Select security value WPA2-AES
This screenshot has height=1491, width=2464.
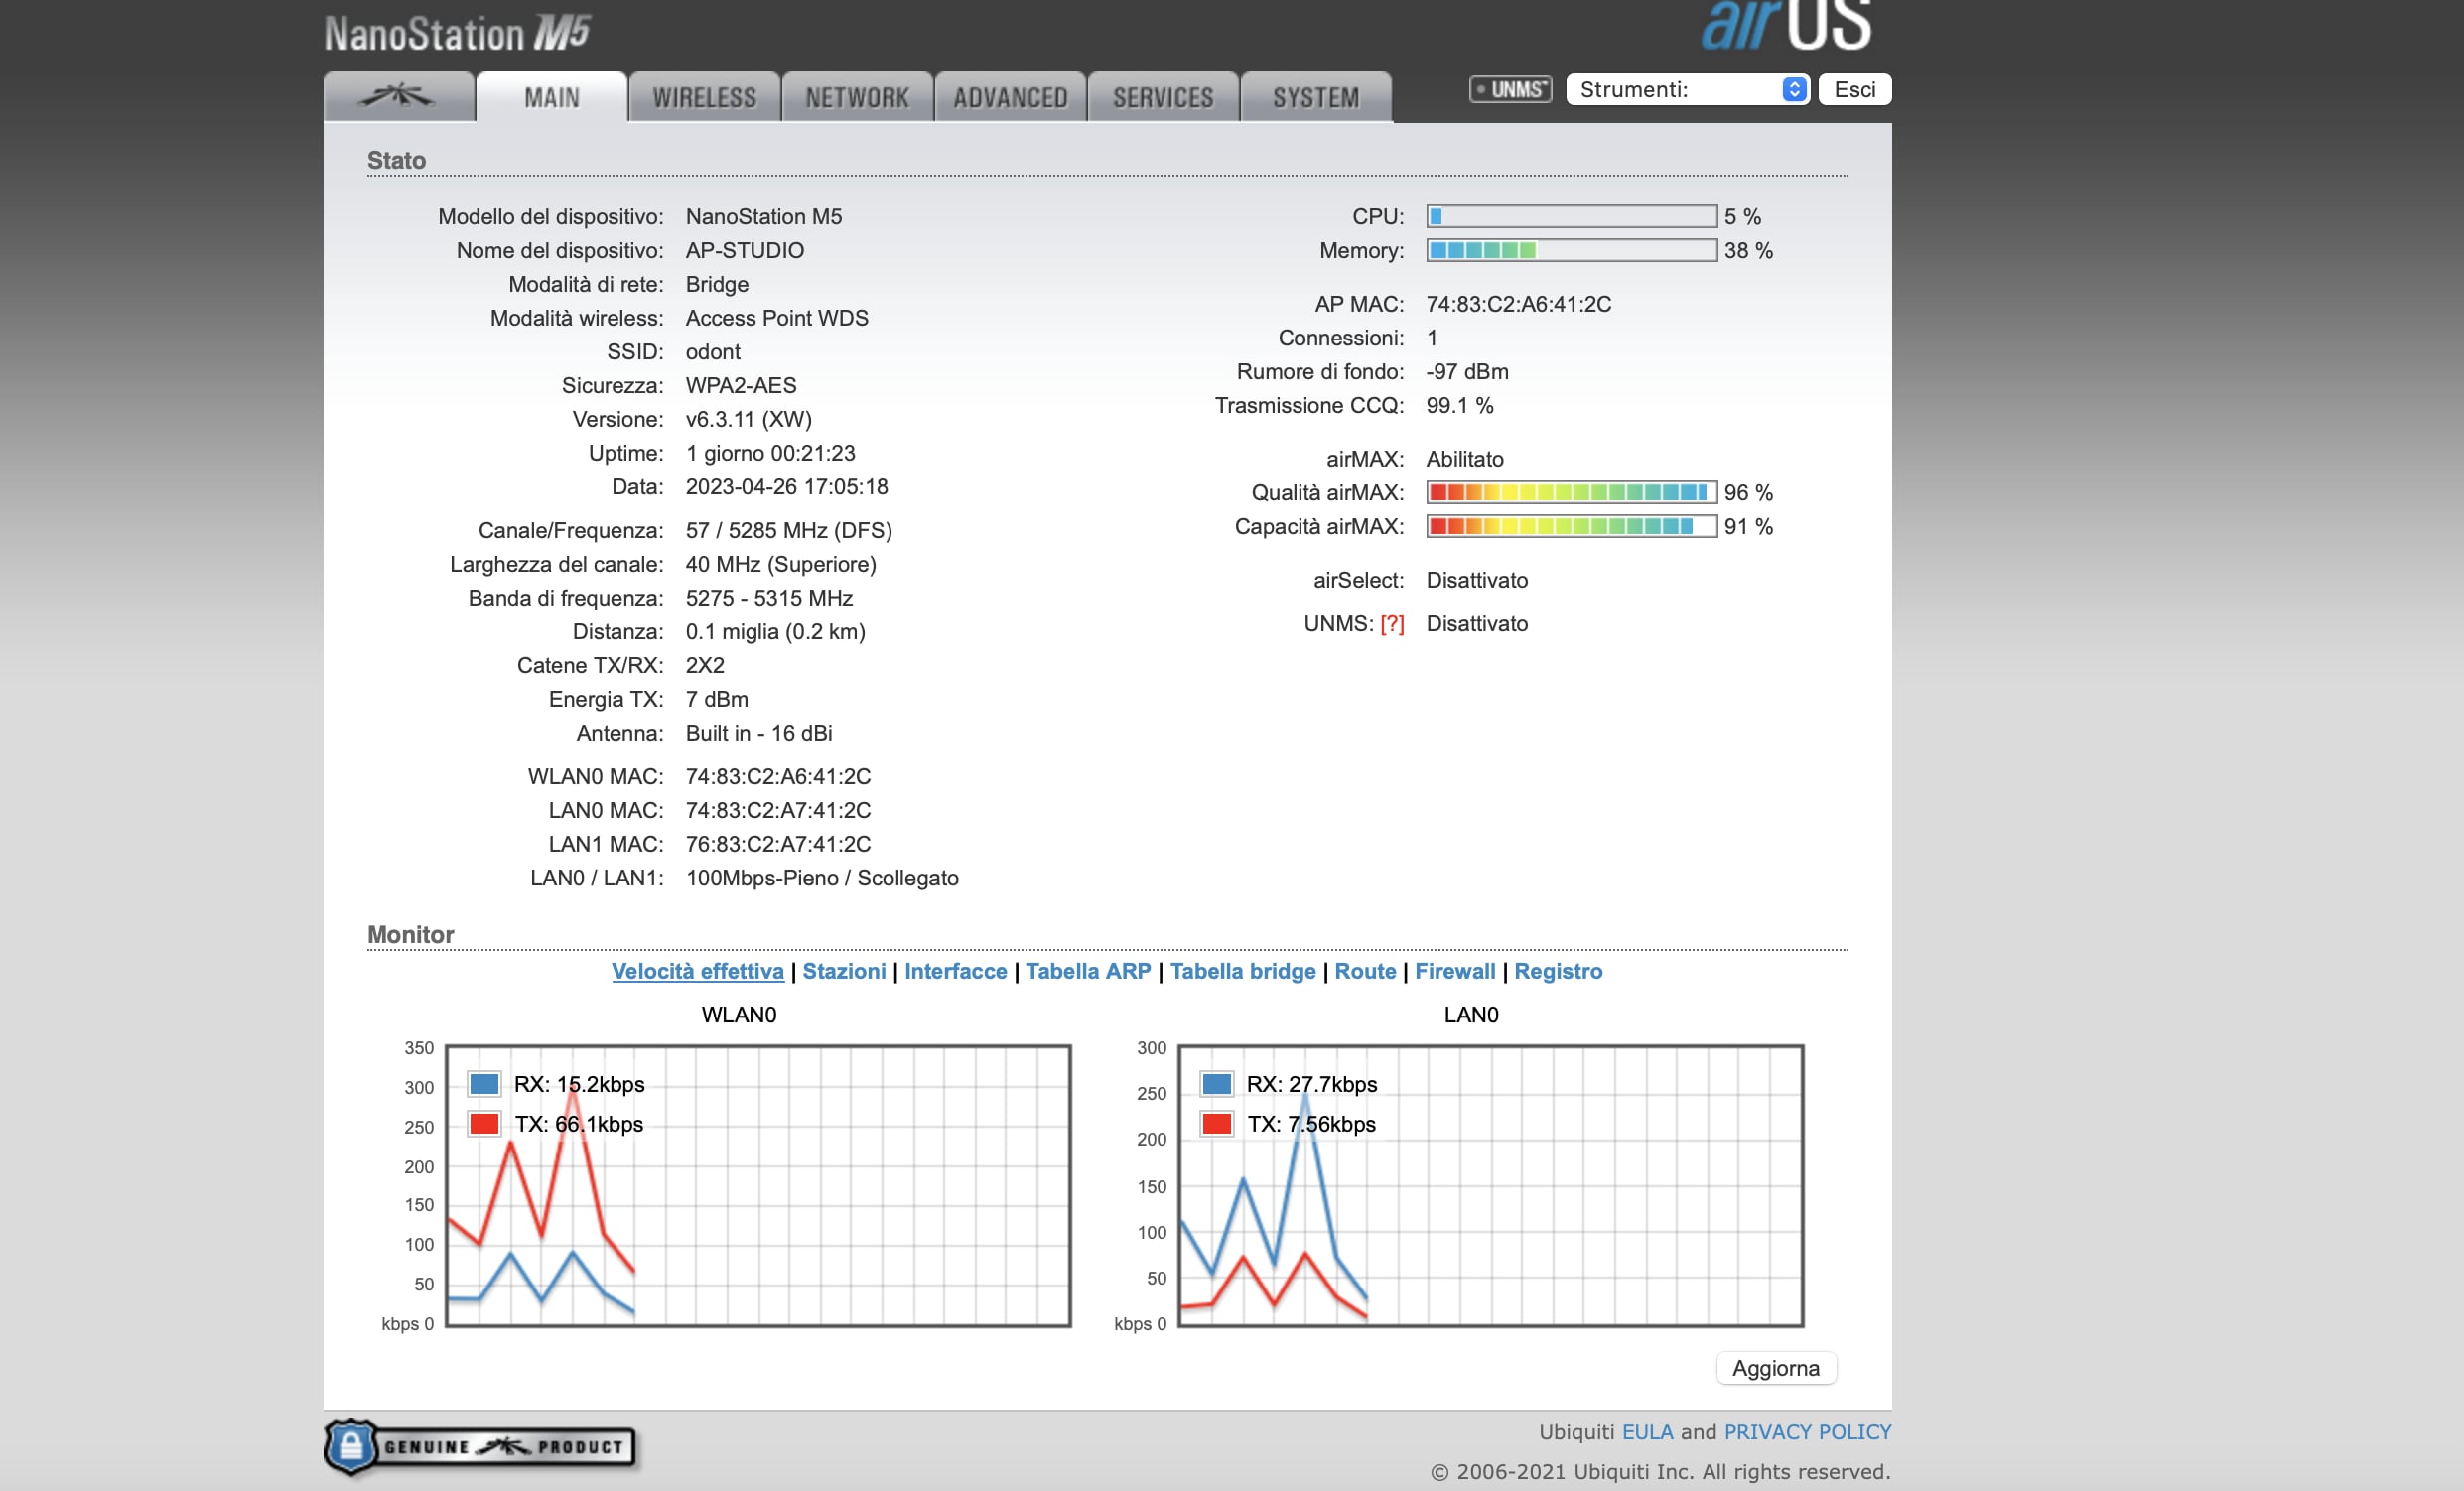click(741, 385)
